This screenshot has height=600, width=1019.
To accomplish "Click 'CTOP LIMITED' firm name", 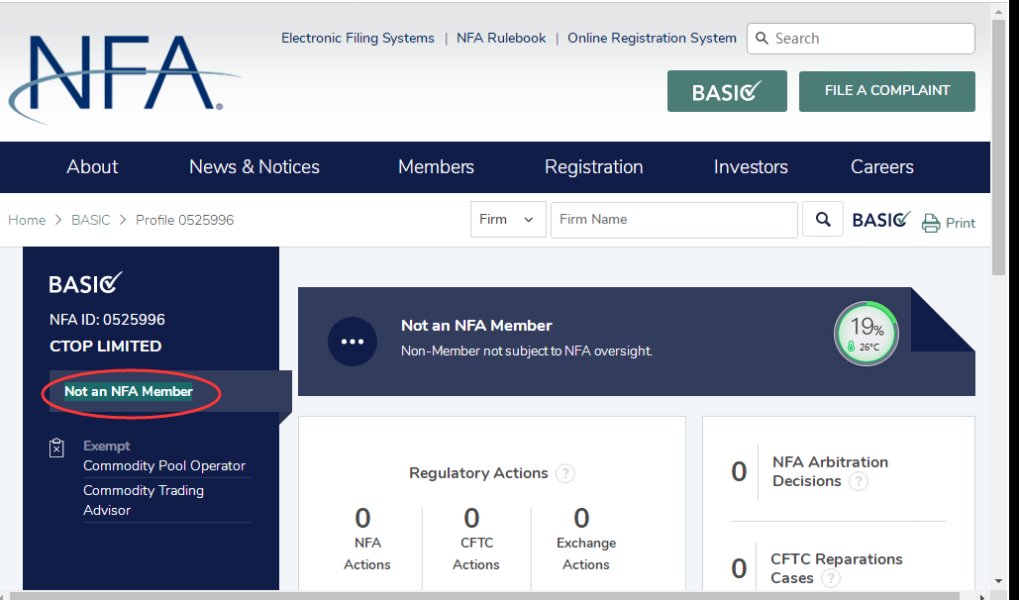I will (x=105, y=346).
